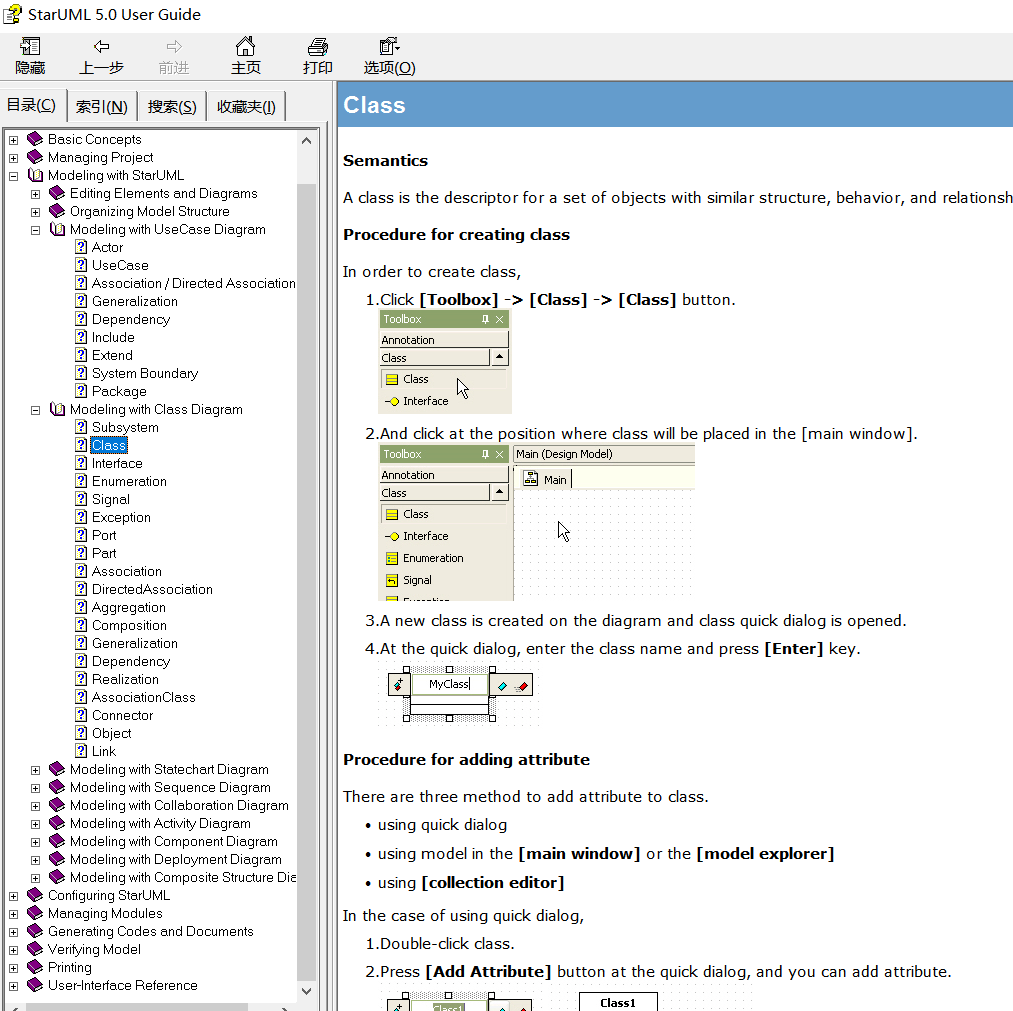Viewport: 1013px width, 1011px height.
Task: Select the Part topic
Action: coord(104,554)
